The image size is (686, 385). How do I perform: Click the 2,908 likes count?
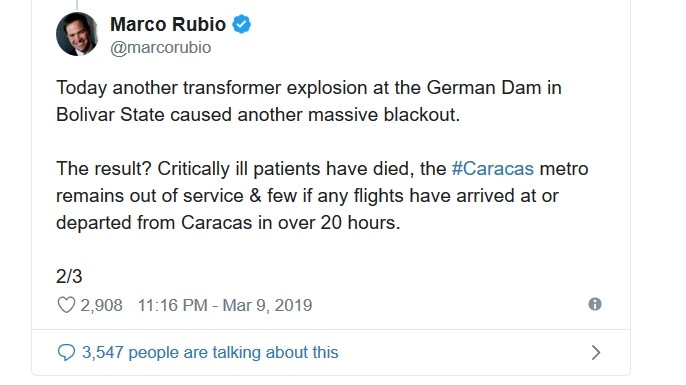pos(102,305)
